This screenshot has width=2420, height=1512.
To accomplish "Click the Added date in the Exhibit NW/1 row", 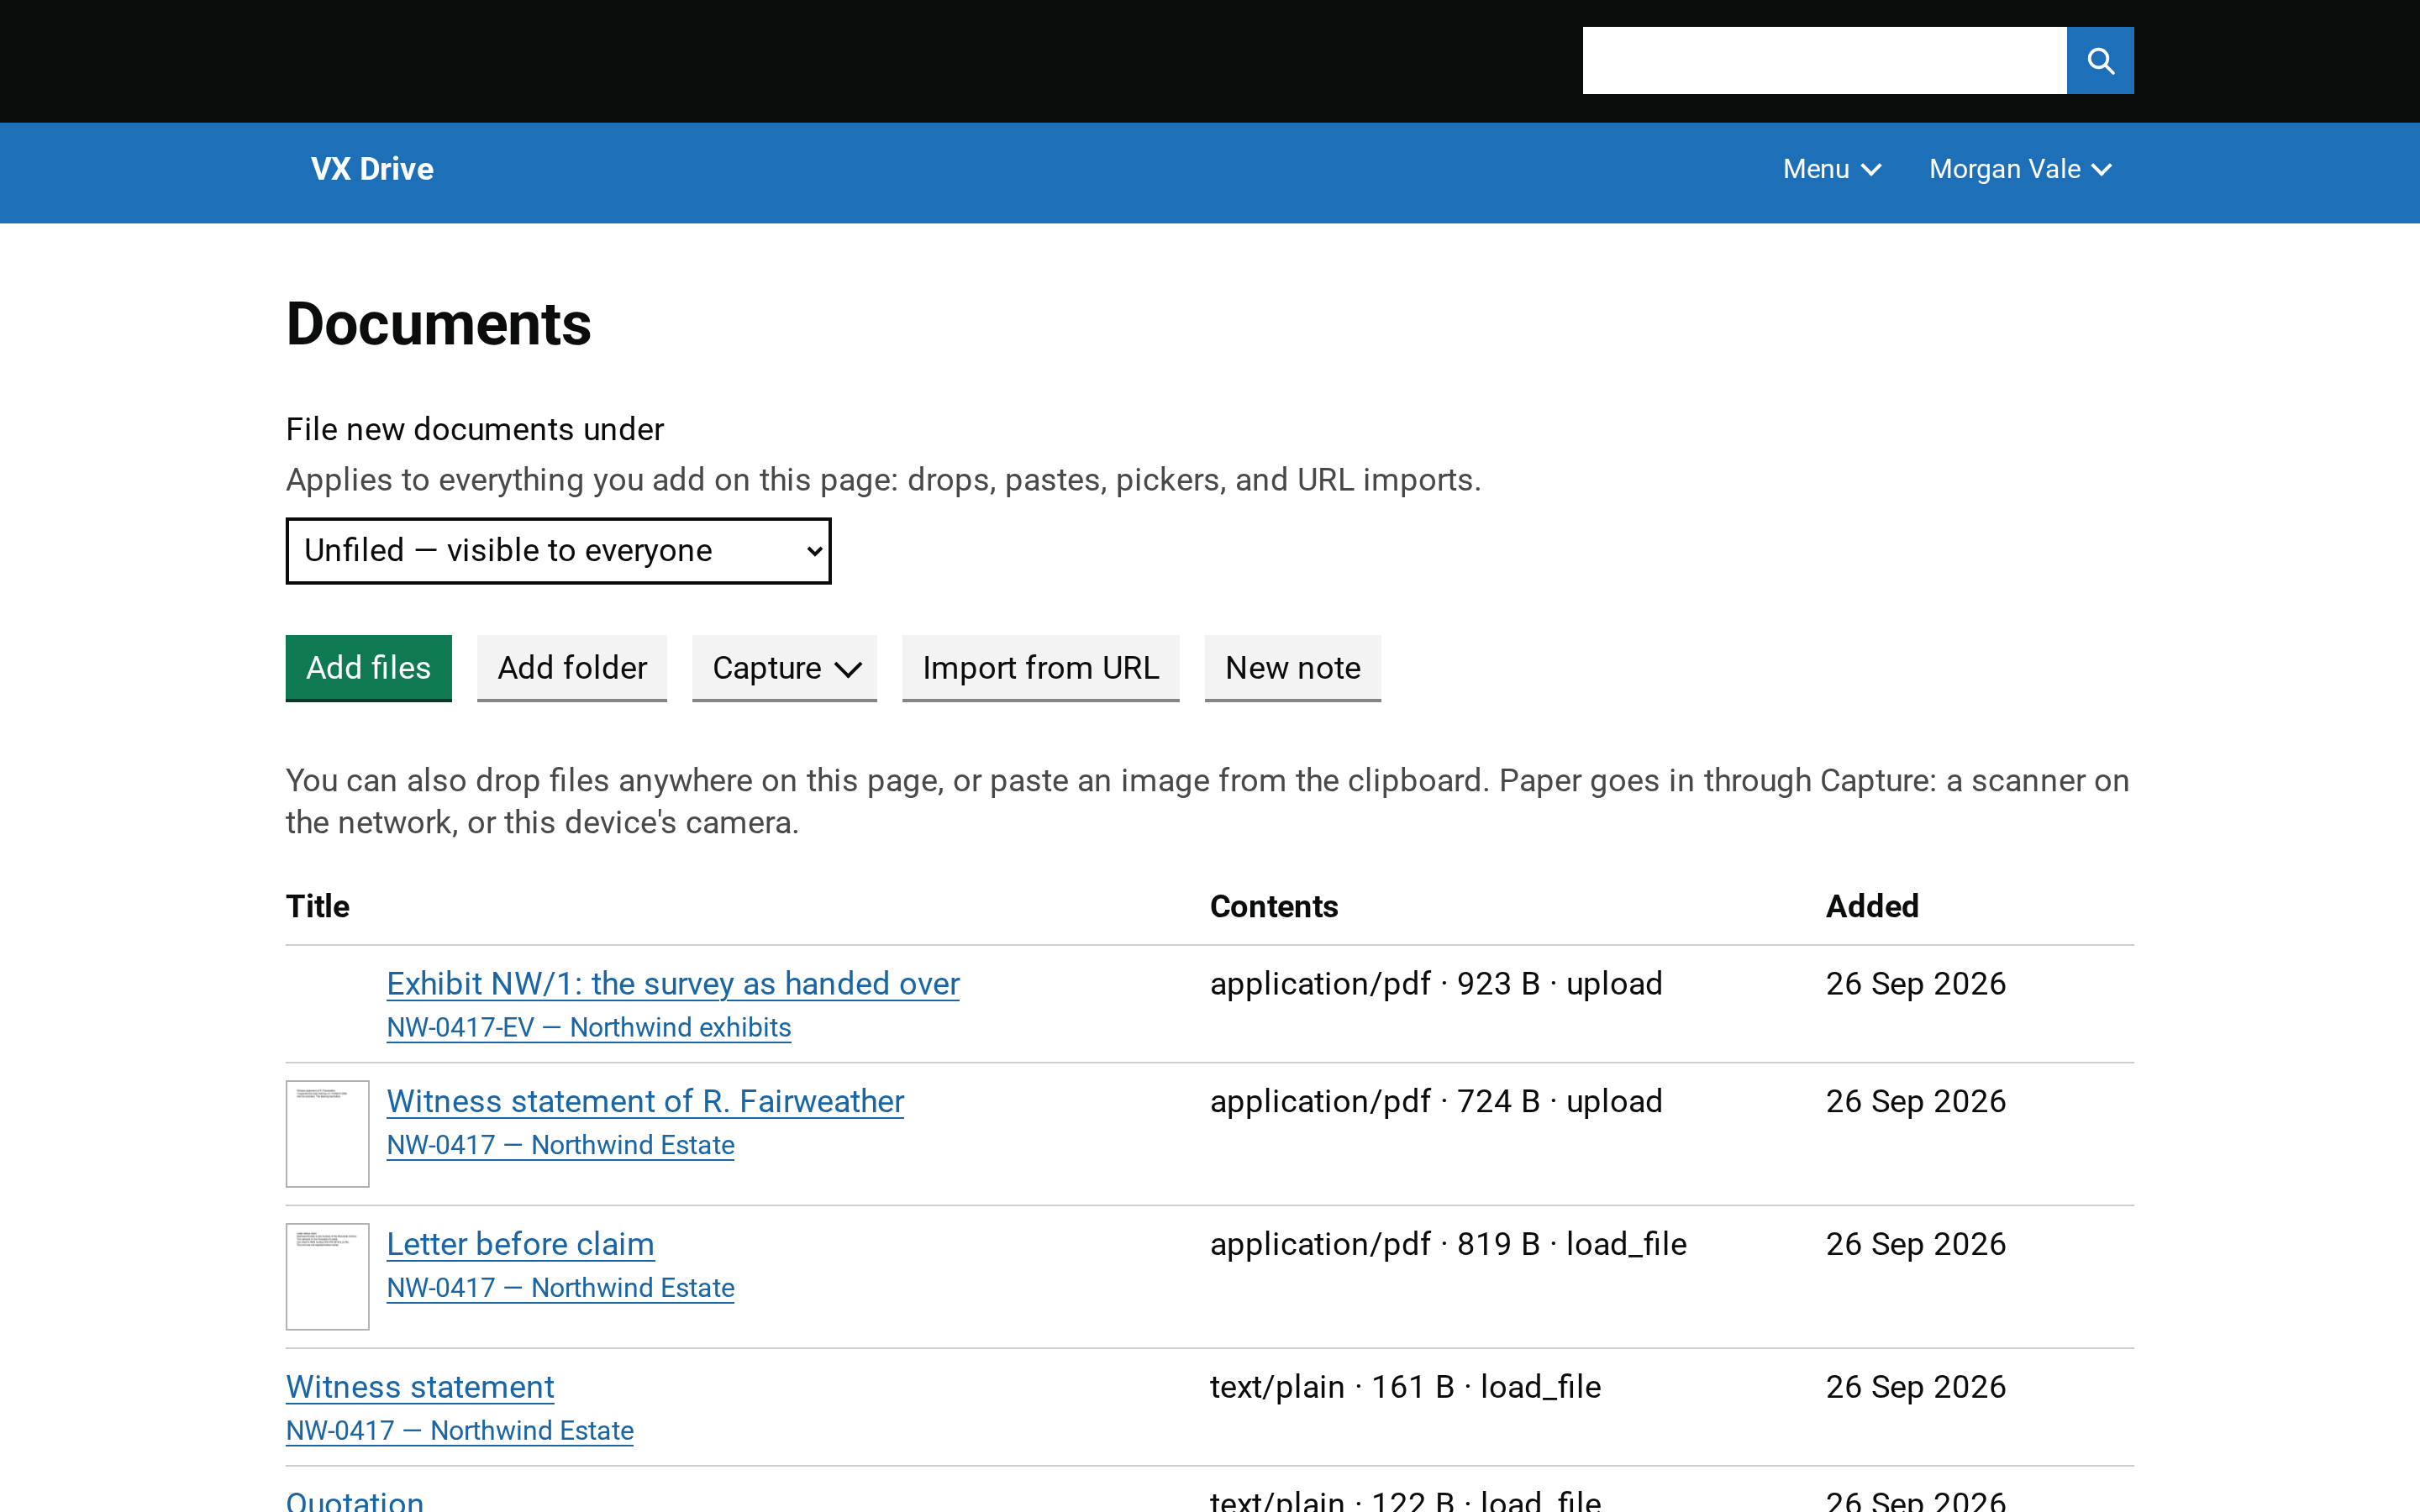I will click(x=1916, y=984).
